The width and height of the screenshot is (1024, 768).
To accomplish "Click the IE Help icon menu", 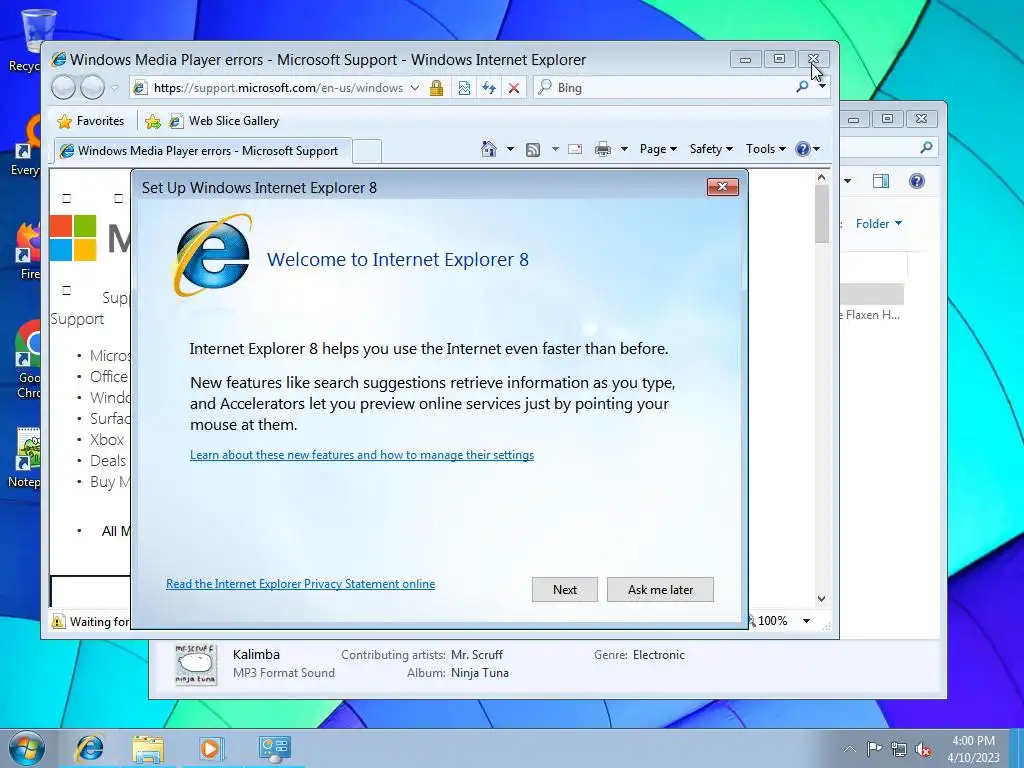I will click(807, 149).
